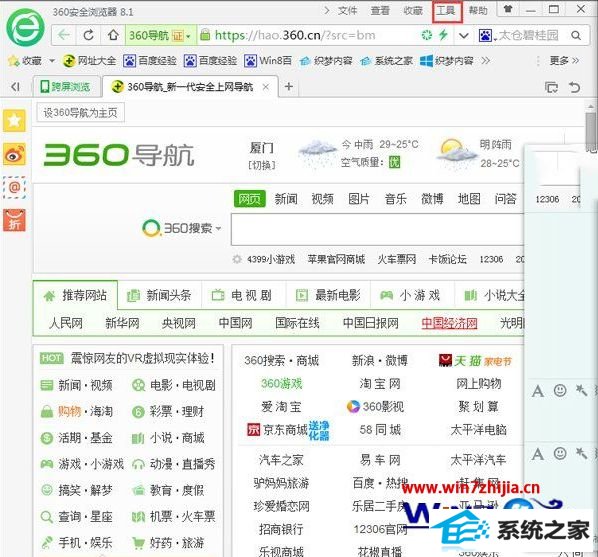Switch to 小游戏 site tab
Image resolution: width=598 pixels, height=557 pixels.
click(x=411, y=295)
